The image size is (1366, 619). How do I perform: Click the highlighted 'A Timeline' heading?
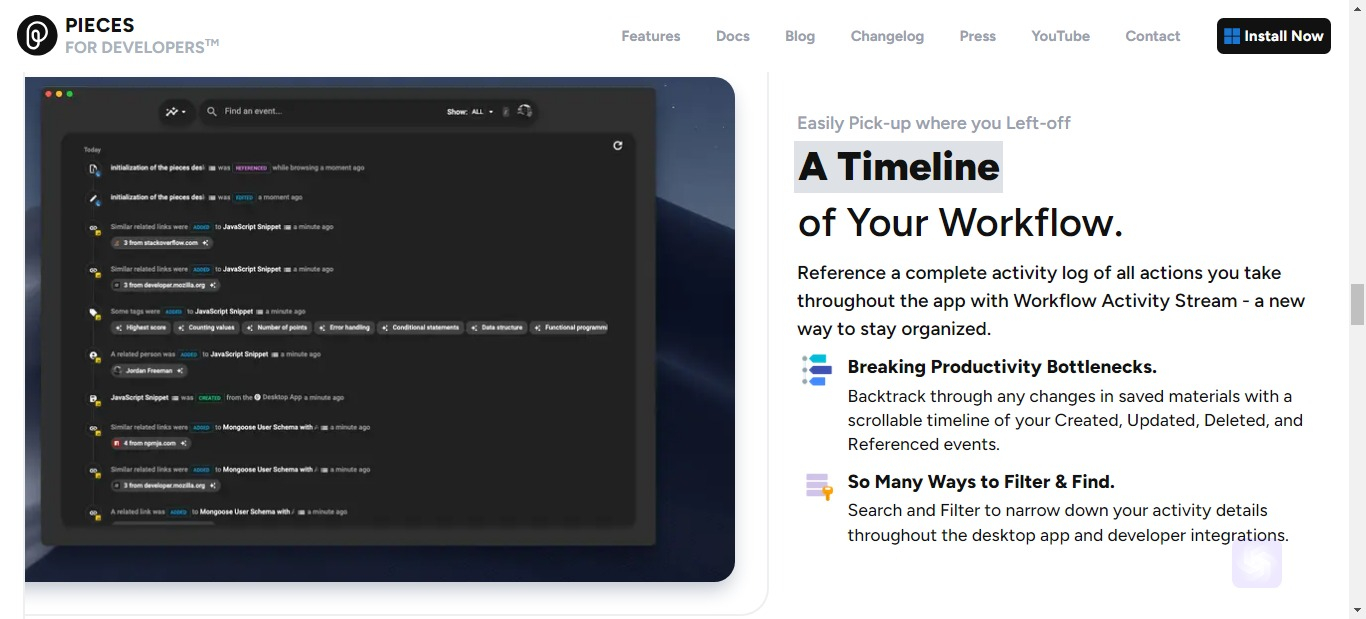coord(899,167)
